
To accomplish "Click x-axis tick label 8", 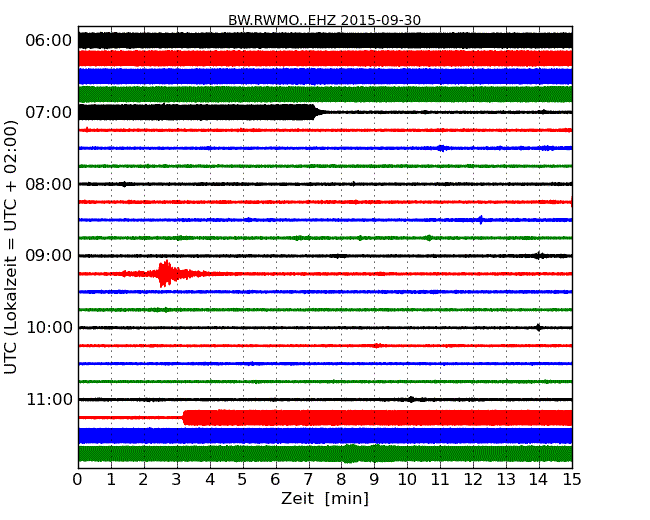I will [341, 480].
